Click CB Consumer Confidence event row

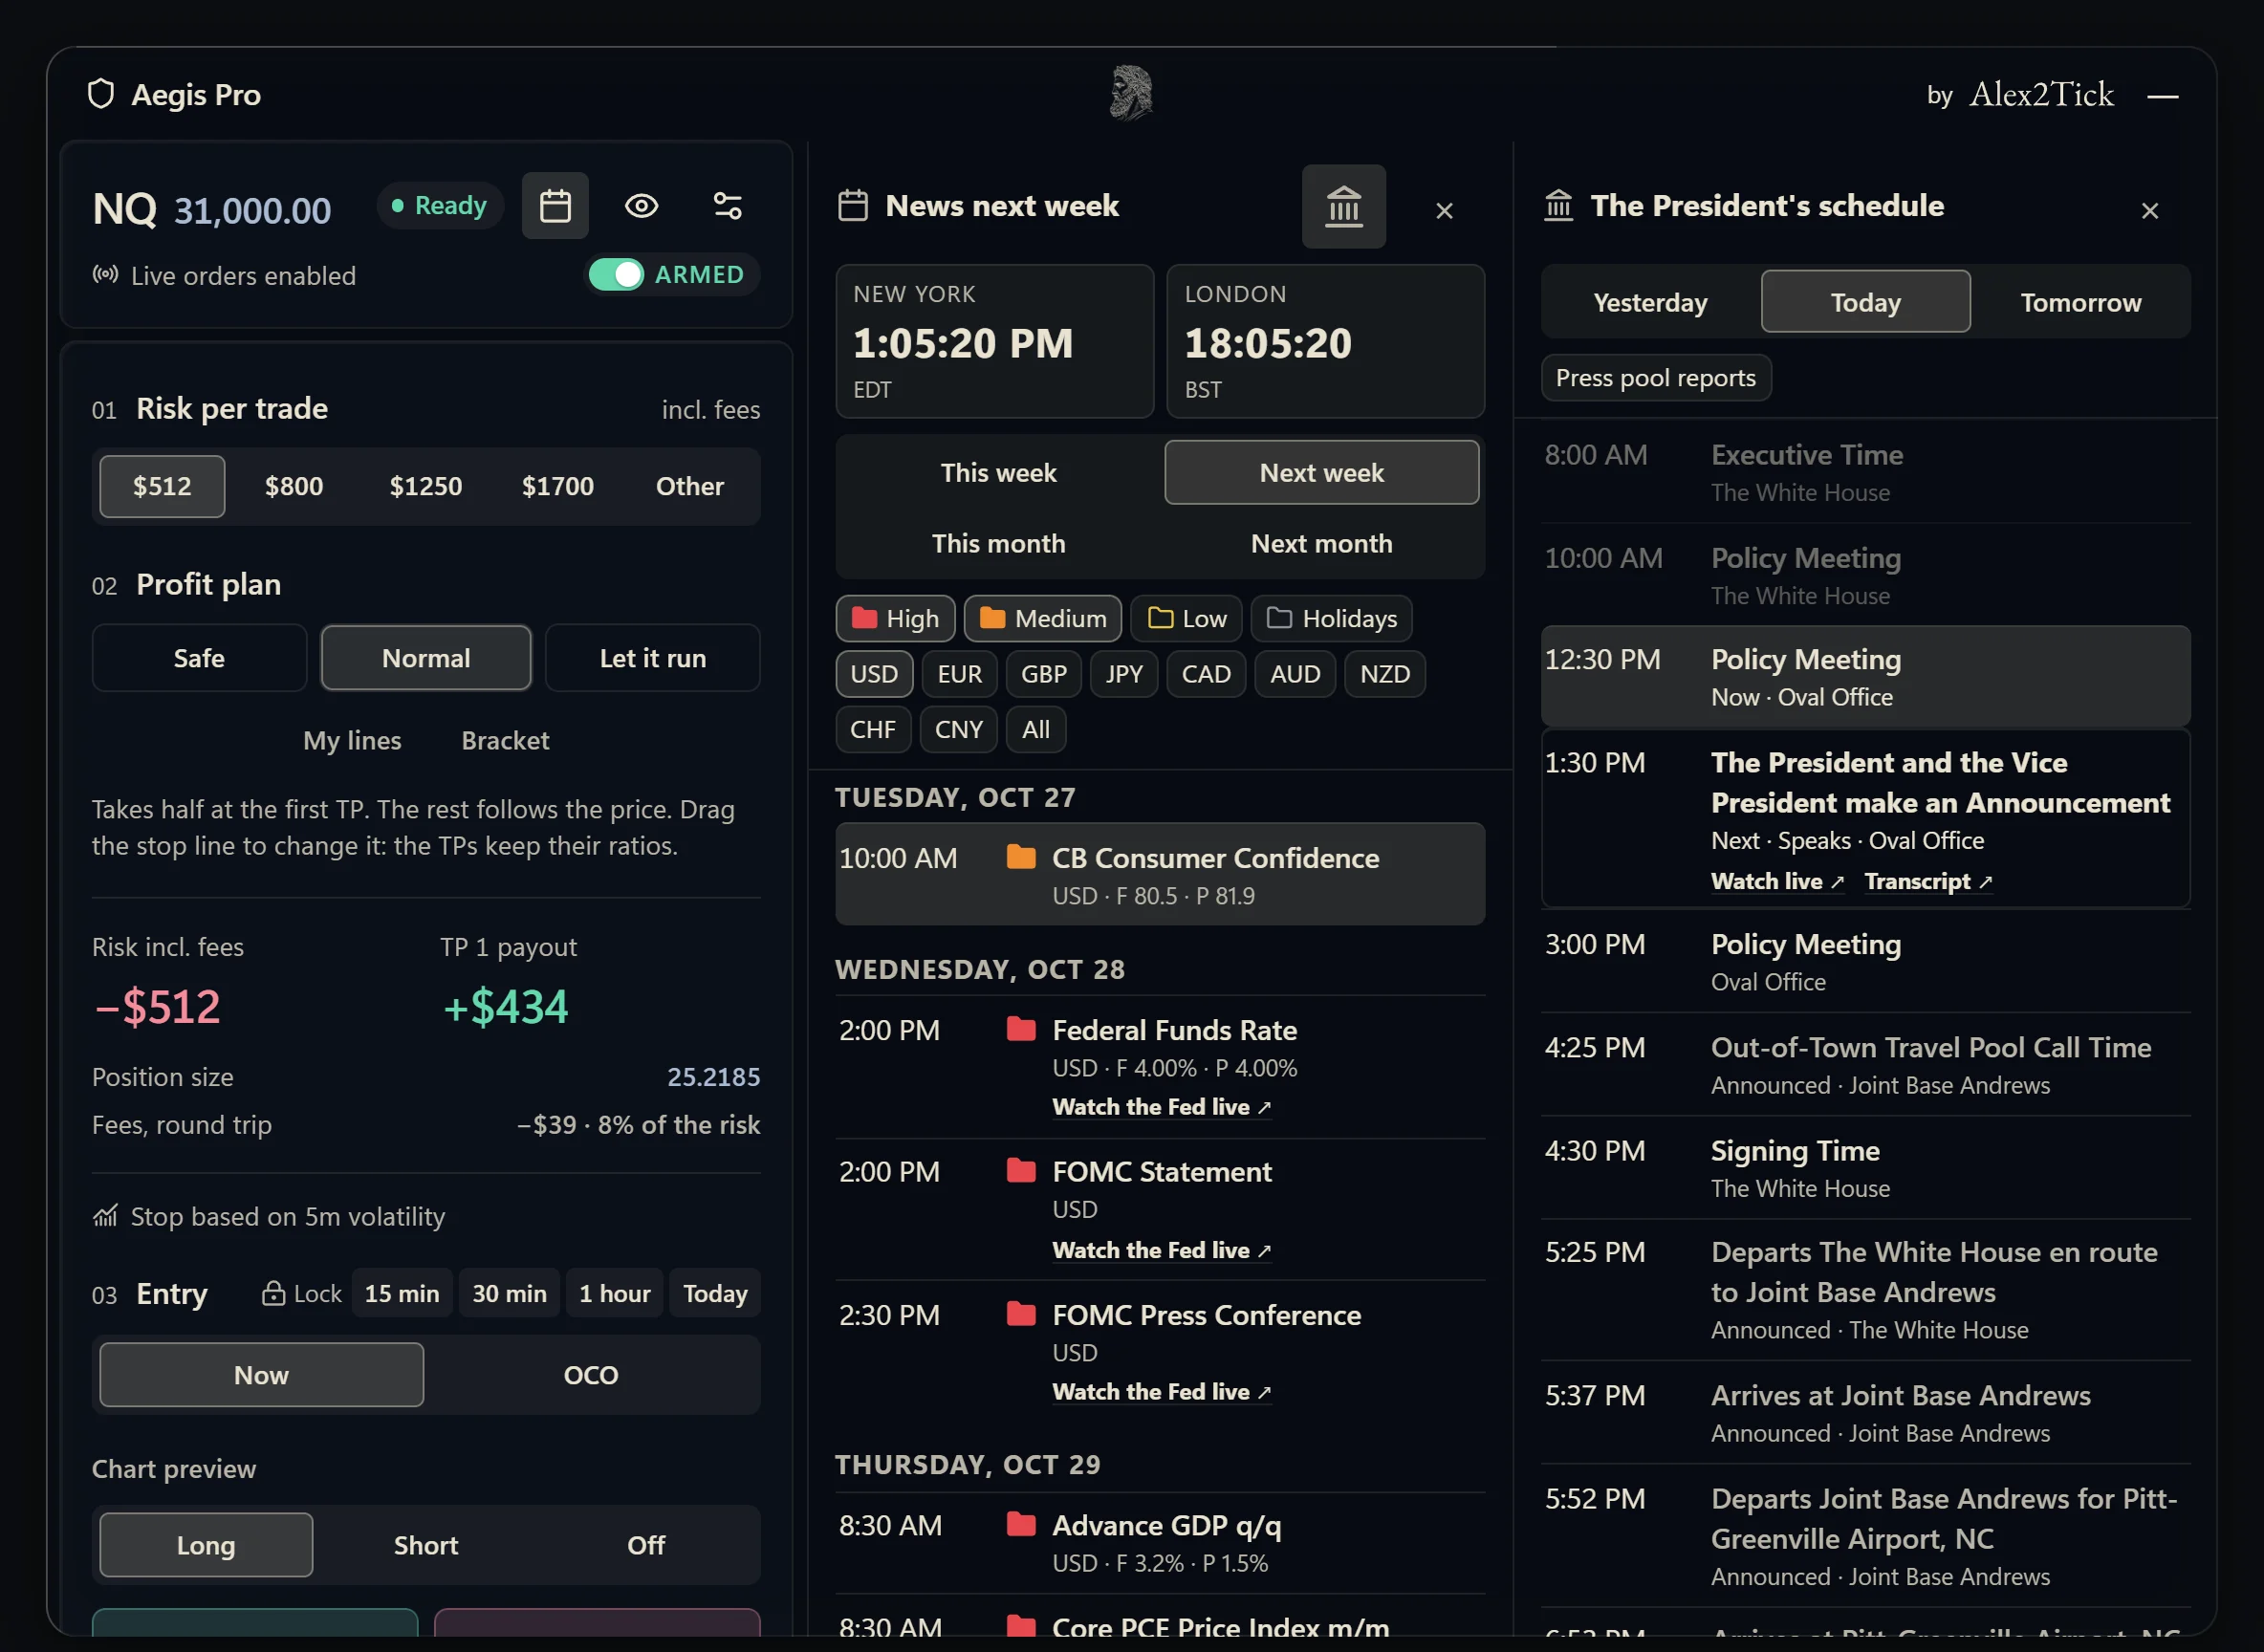point(1160,874)
